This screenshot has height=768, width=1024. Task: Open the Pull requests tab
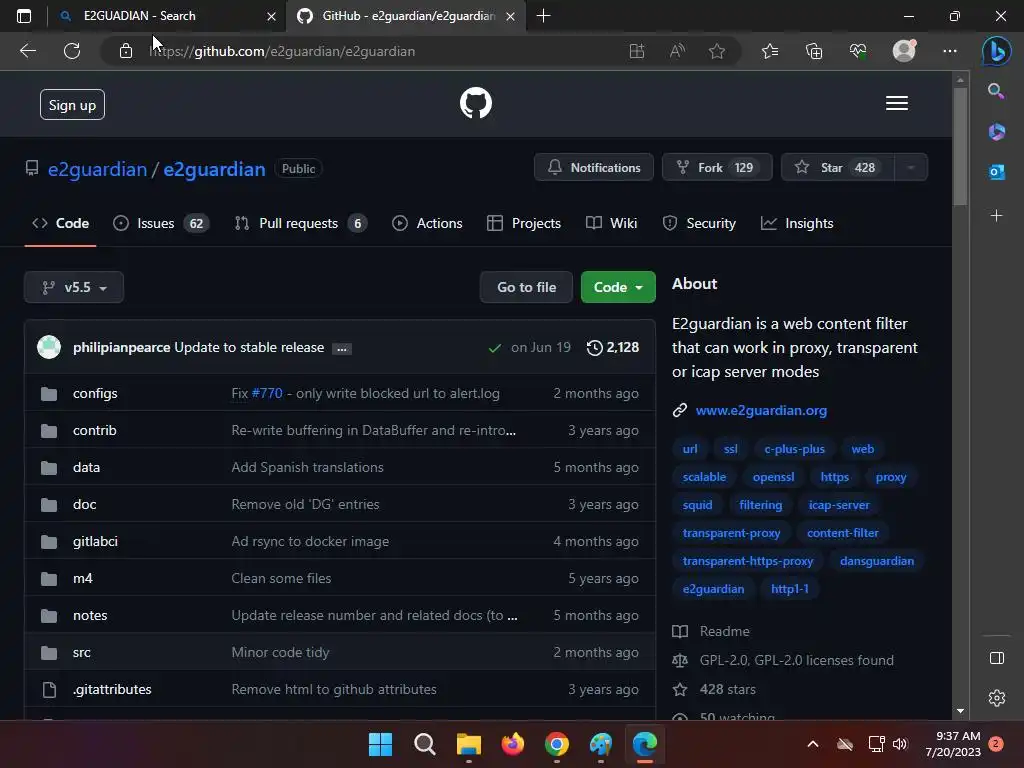click(x=301, y=223)
